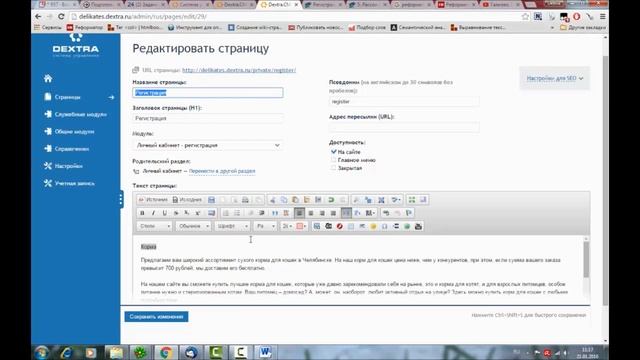
Task: Open Google Chrome from the taskbar
Action: click(x=165, y=352)
